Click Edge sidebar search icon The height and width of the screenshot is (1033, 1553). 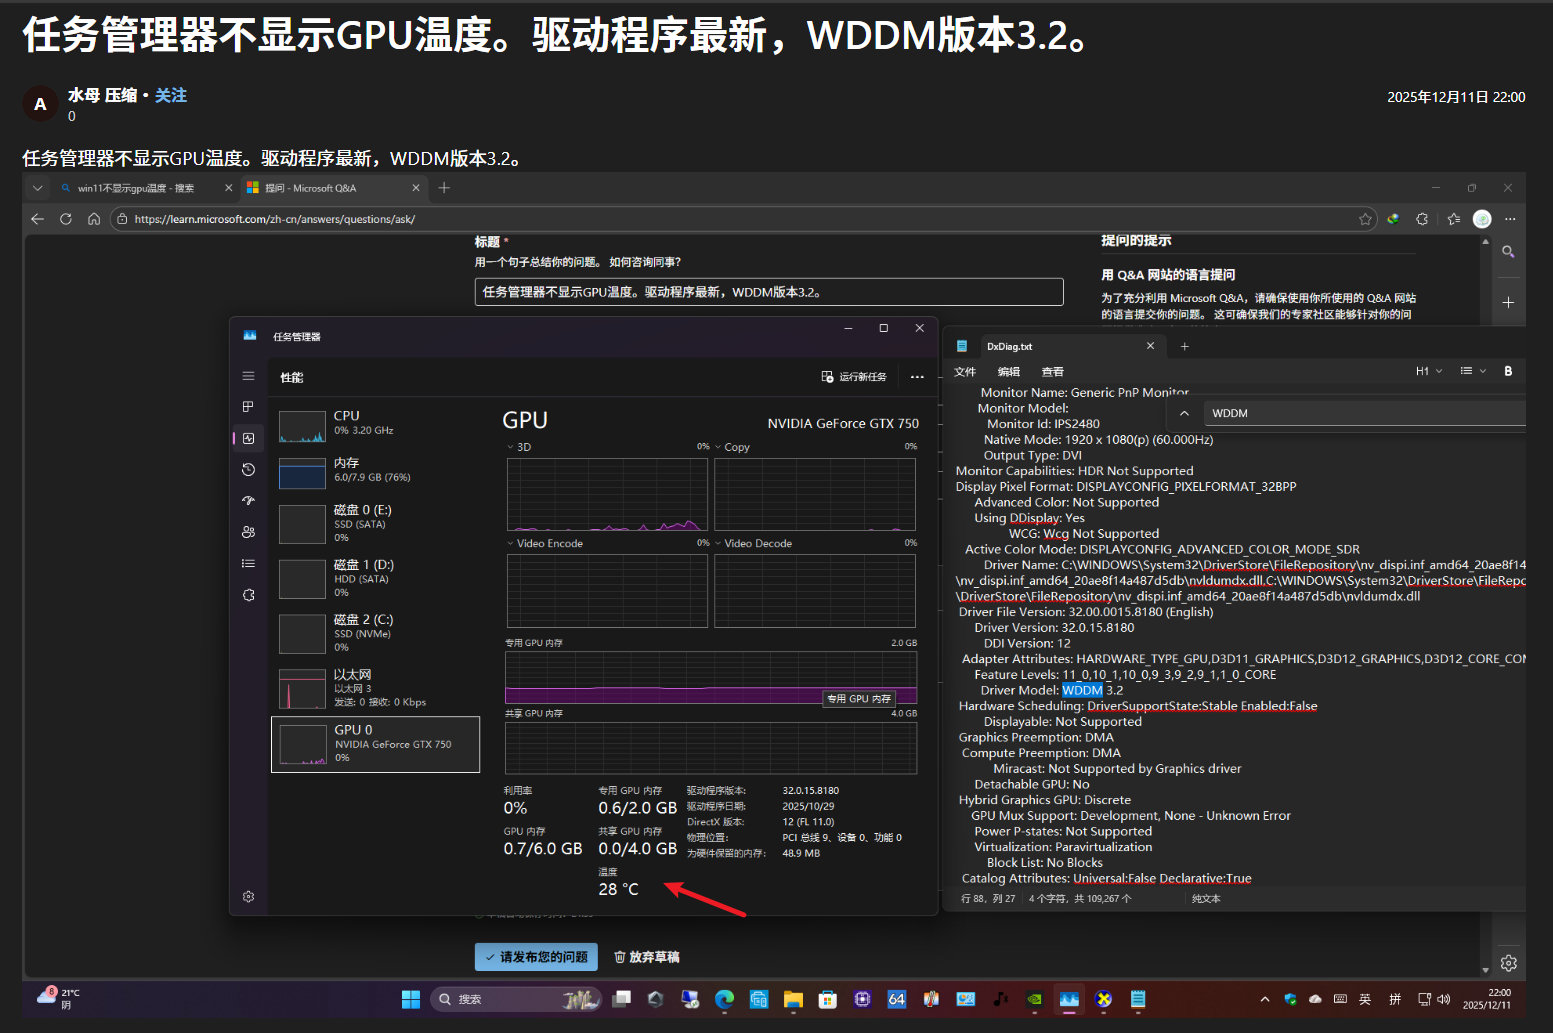coord(1508,252)
